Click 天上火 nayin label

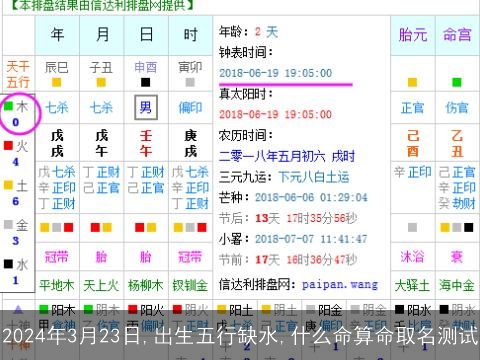[x=101, y=285]
